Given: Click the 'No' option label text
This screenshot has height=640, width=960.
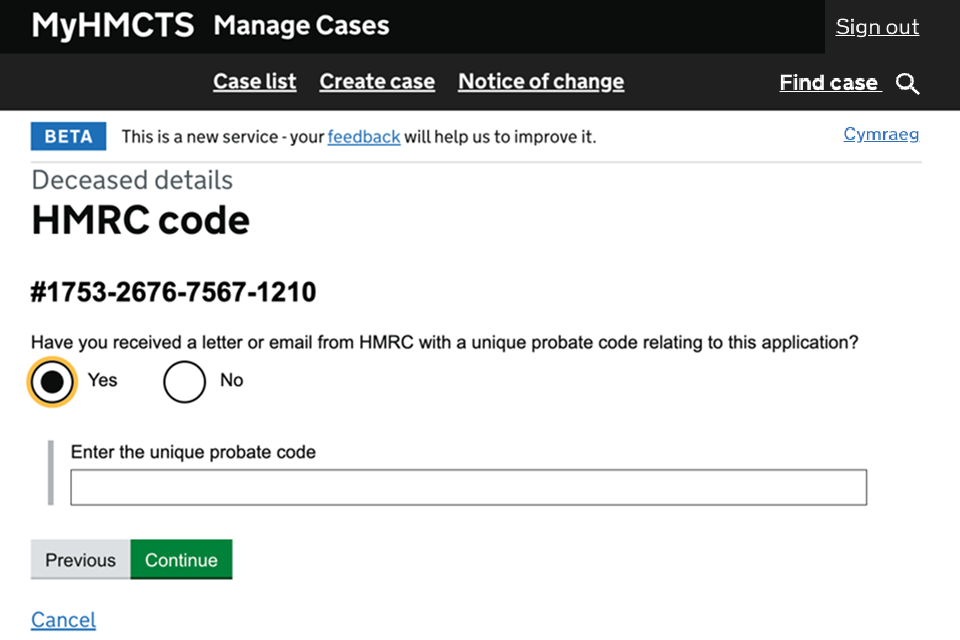Looking at the screenshot, I should pos(231,380).
